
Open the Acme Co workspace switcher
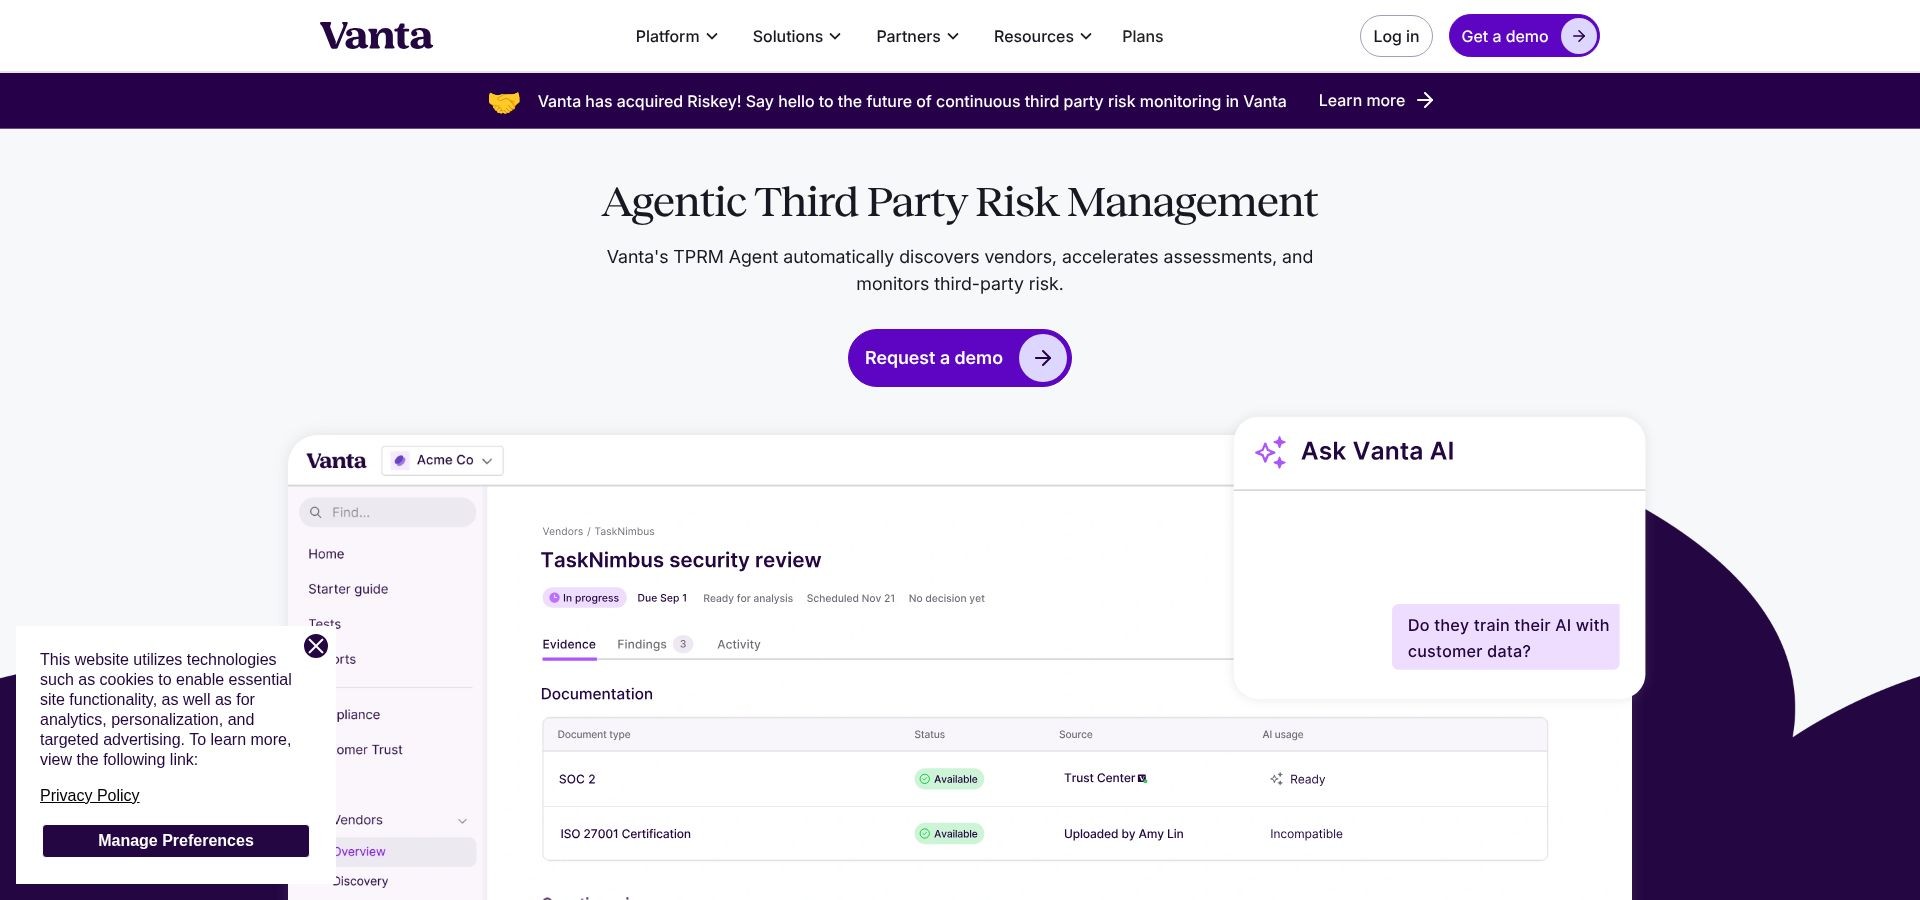(443, 460)
